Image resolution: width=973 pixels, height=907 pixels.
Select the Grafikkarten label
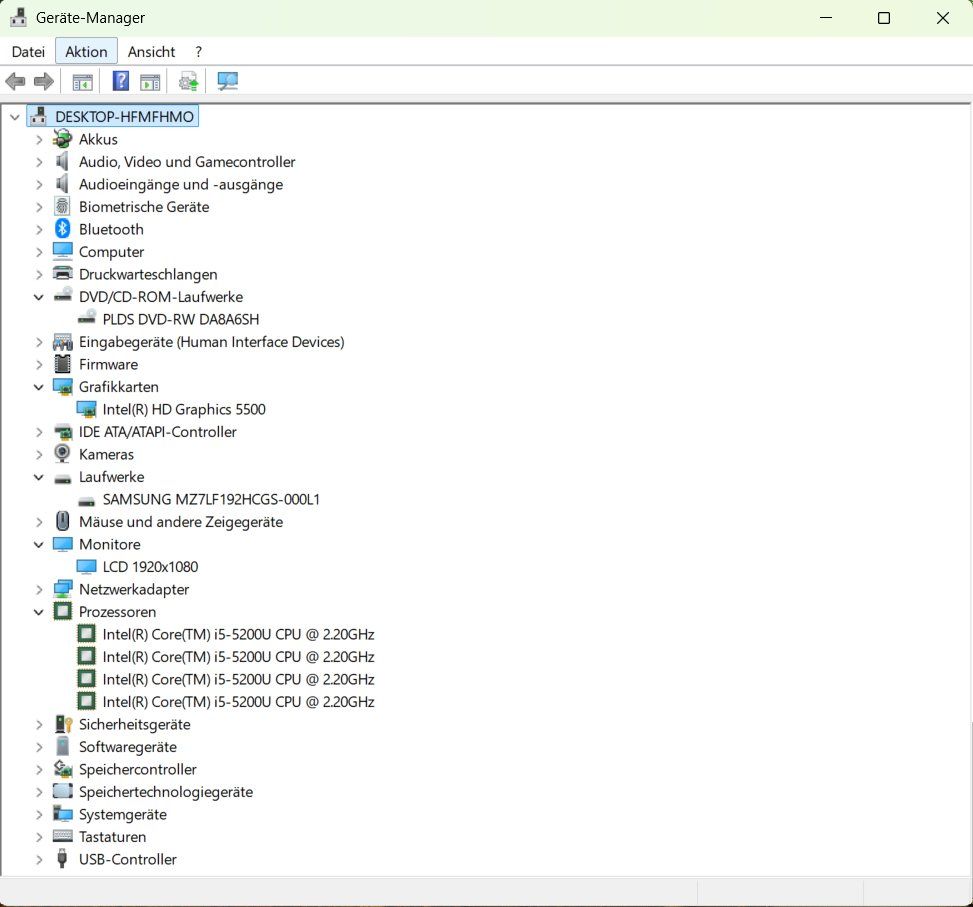tap(119, 386)
